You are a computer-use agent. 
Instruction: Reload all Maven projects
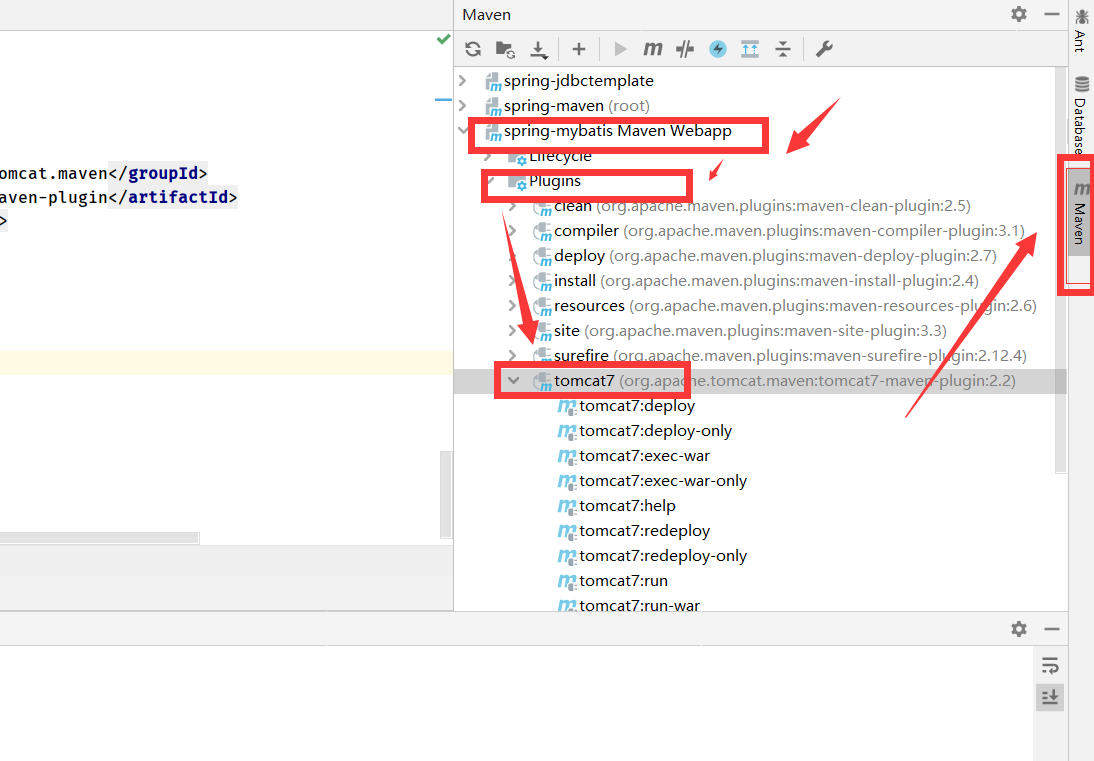coord(473,49)
